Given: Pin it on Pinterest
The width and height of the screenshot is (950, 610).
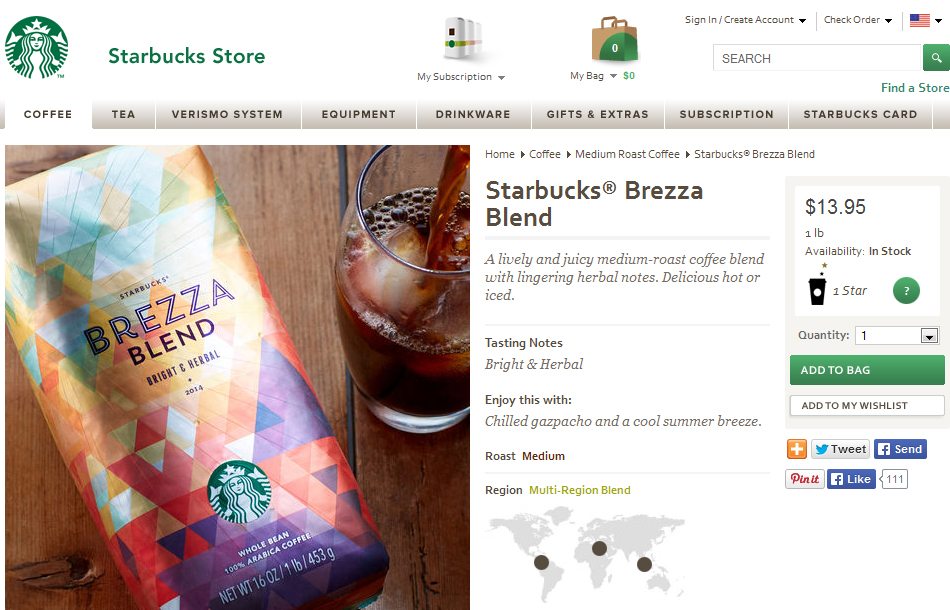Looking at the screenshot, I should point(805,479).
